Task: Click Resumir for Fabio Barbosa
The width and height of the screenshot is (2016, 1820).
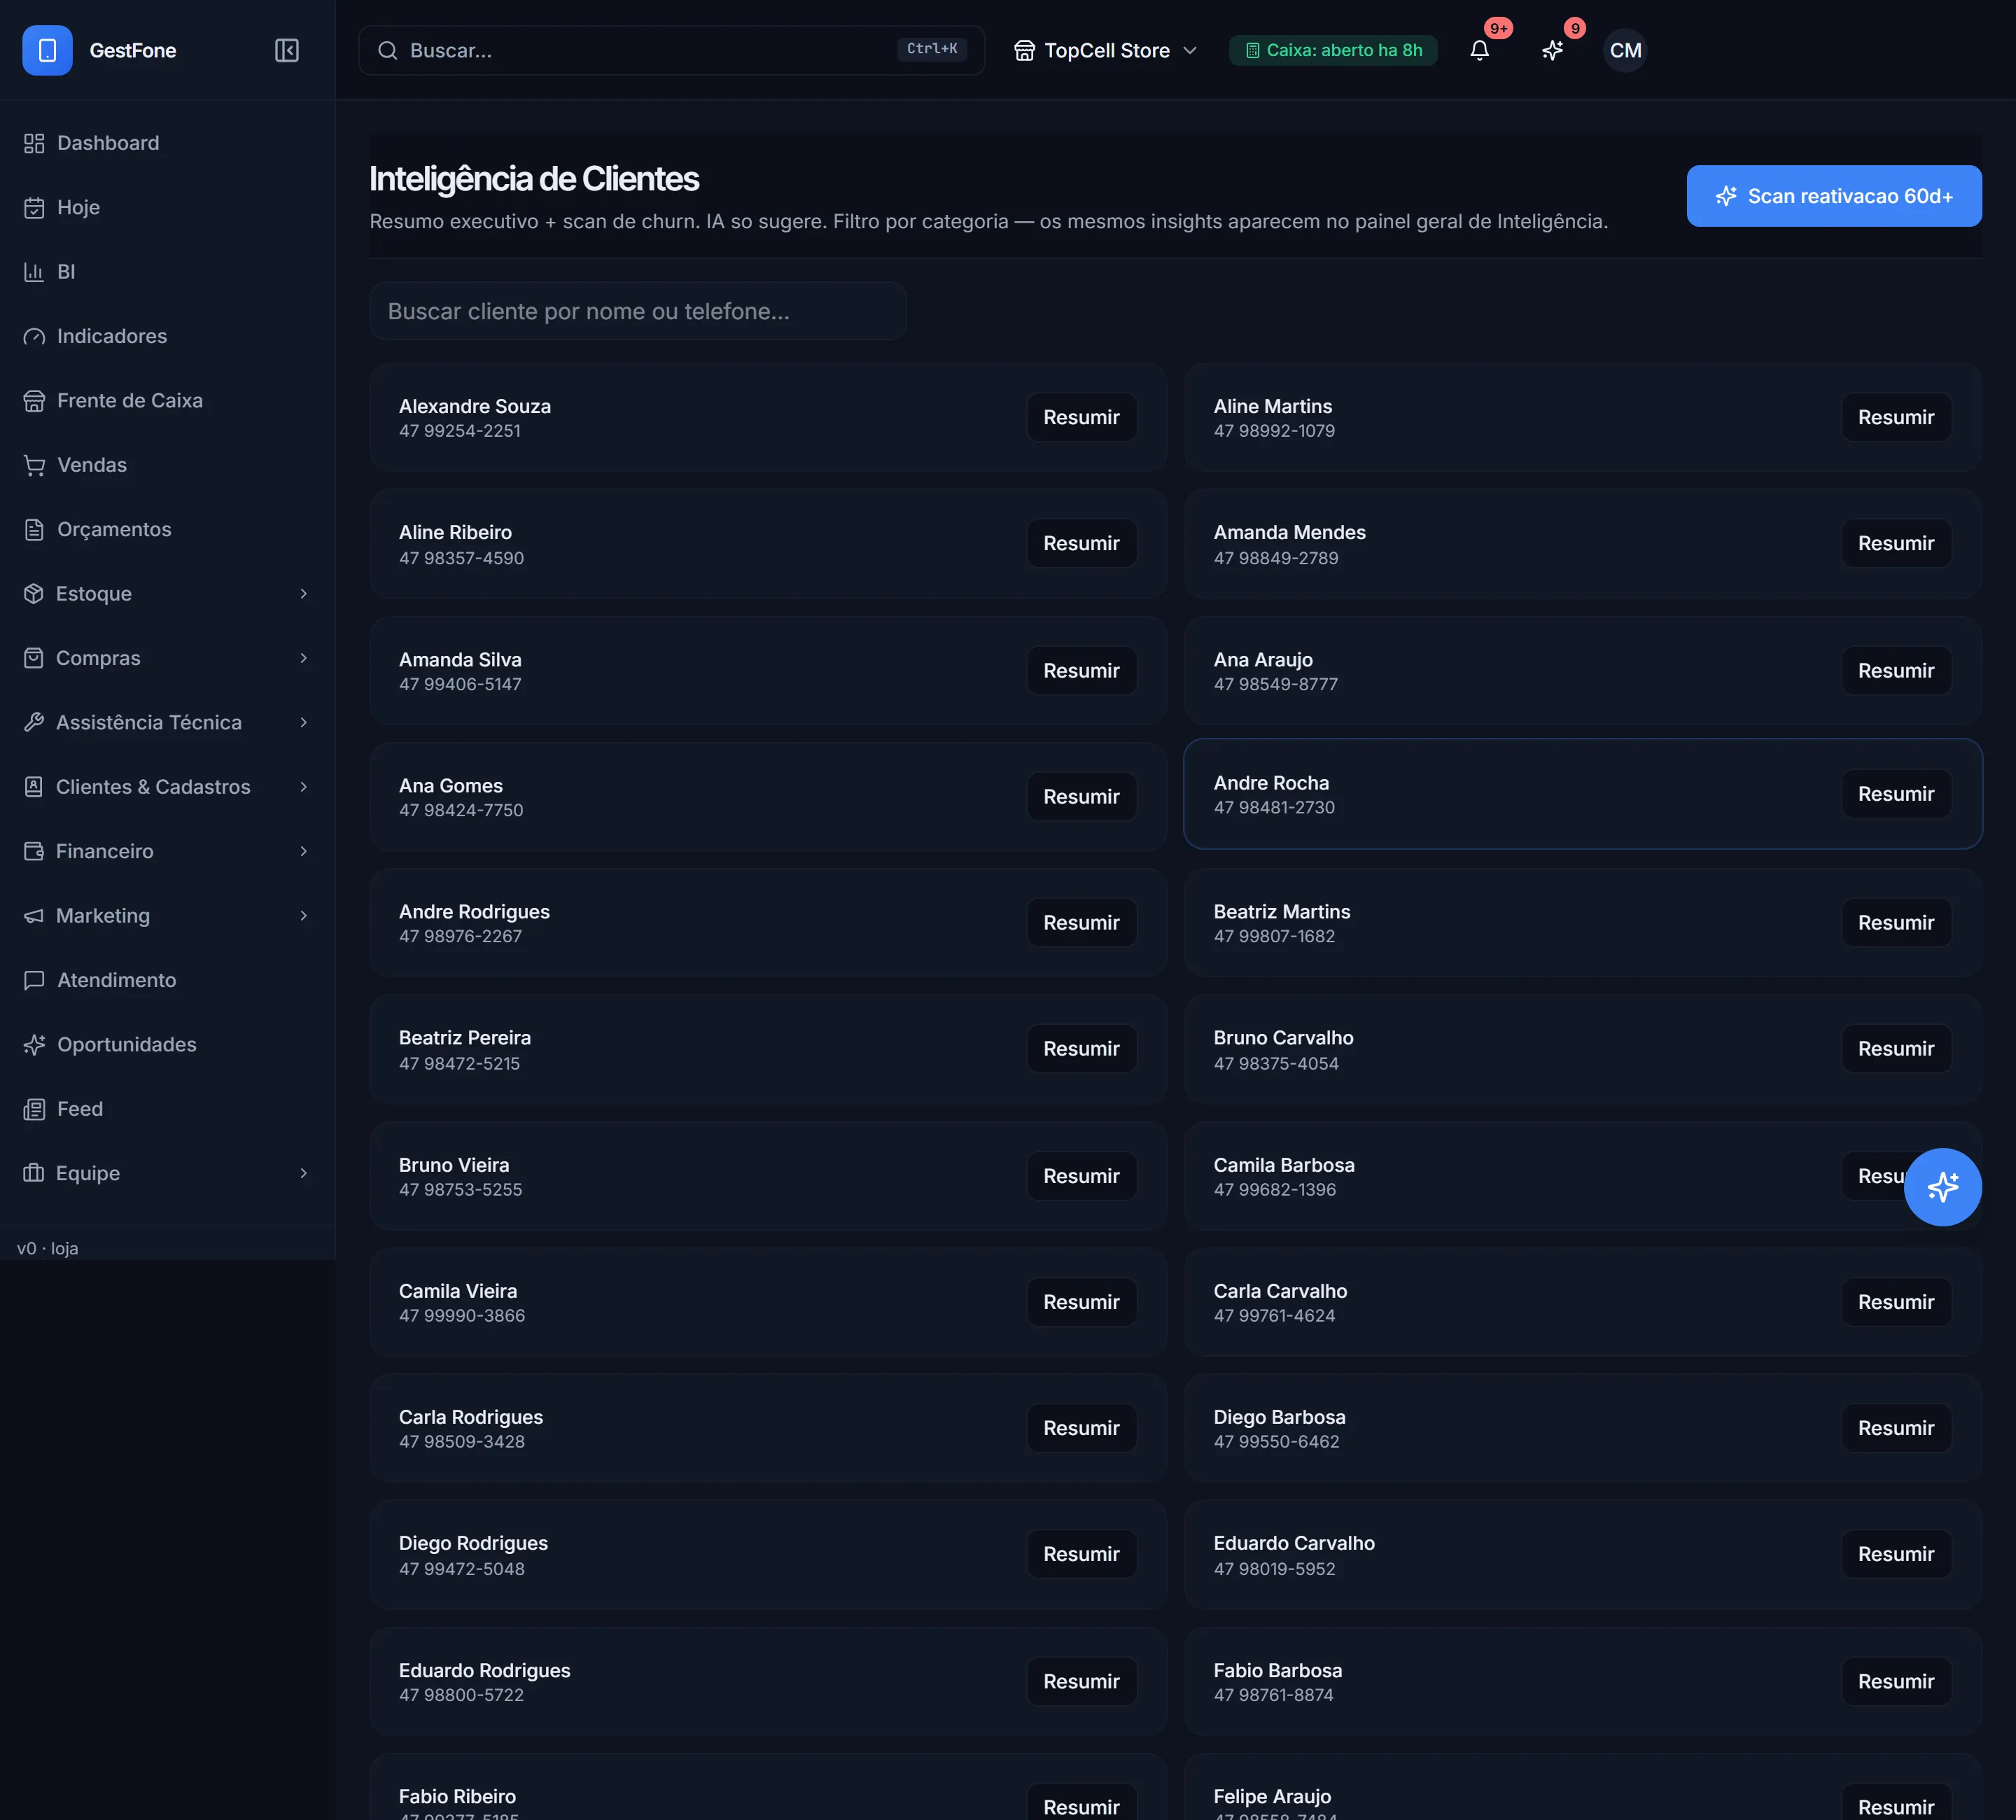Action: coord(1896,1681)
